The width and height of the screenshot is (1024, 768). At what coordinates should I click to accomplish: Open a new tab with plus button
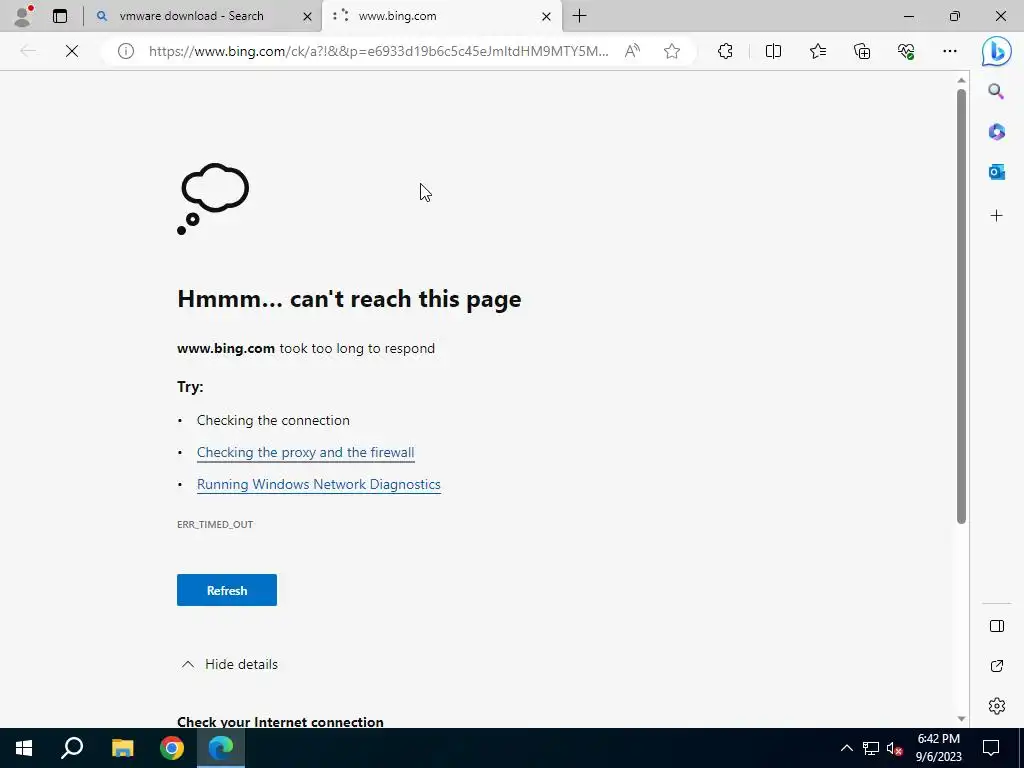(x=579, y=16)
